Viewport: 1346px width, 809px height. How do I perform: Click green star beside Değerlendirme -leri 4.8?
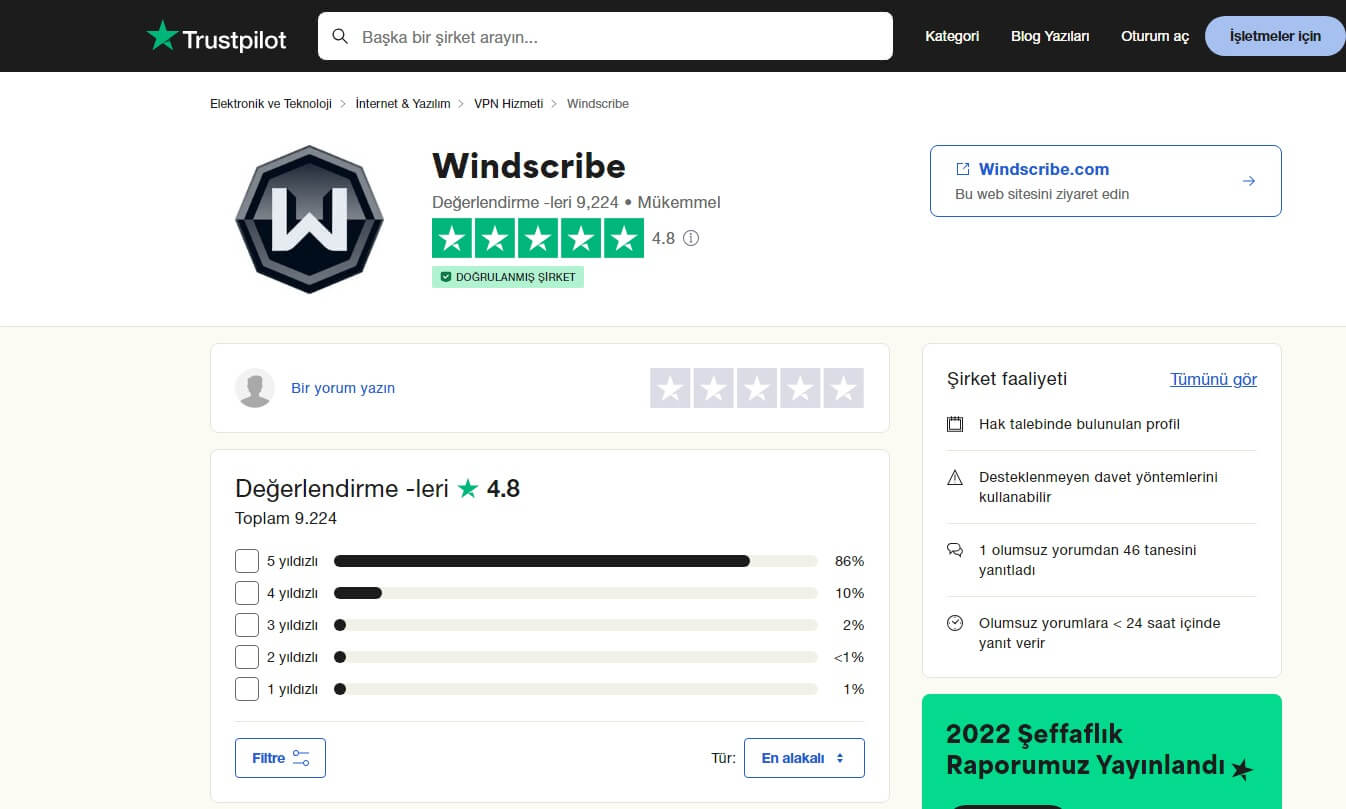click(x=468, y=488)
